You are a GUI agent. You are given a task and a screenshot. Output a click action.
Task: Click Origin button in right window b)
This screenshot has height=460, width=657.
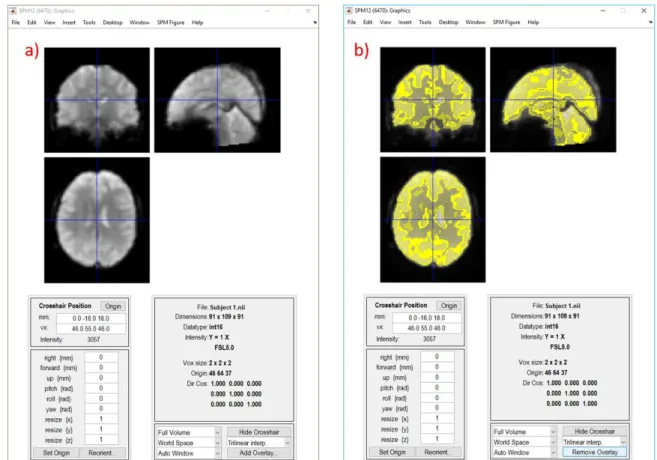(x=449, y=305)
